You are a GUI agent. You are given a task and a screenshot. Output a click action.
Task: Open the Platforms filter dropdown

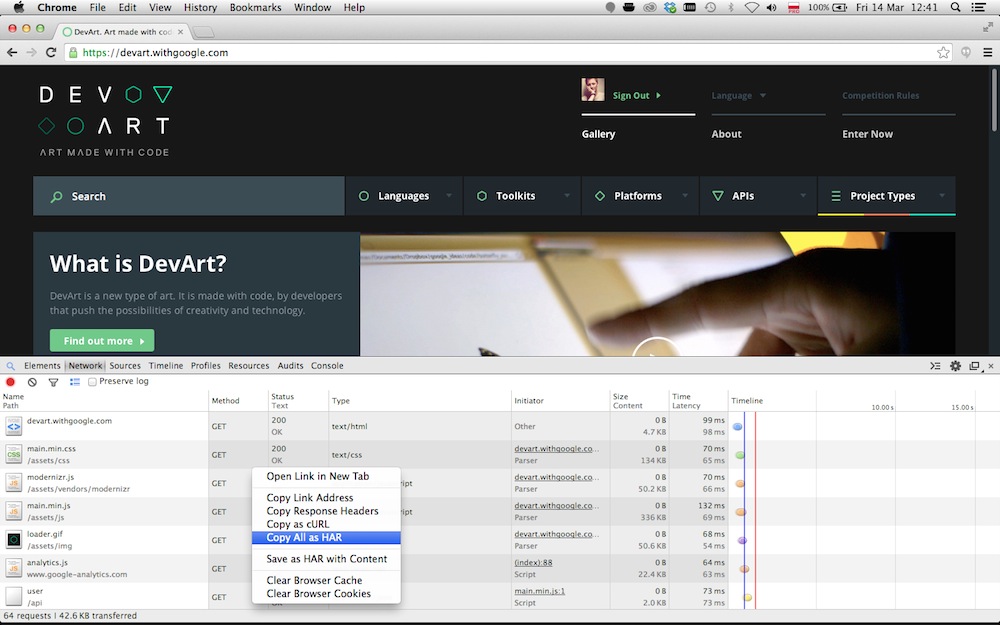point(640,196)
